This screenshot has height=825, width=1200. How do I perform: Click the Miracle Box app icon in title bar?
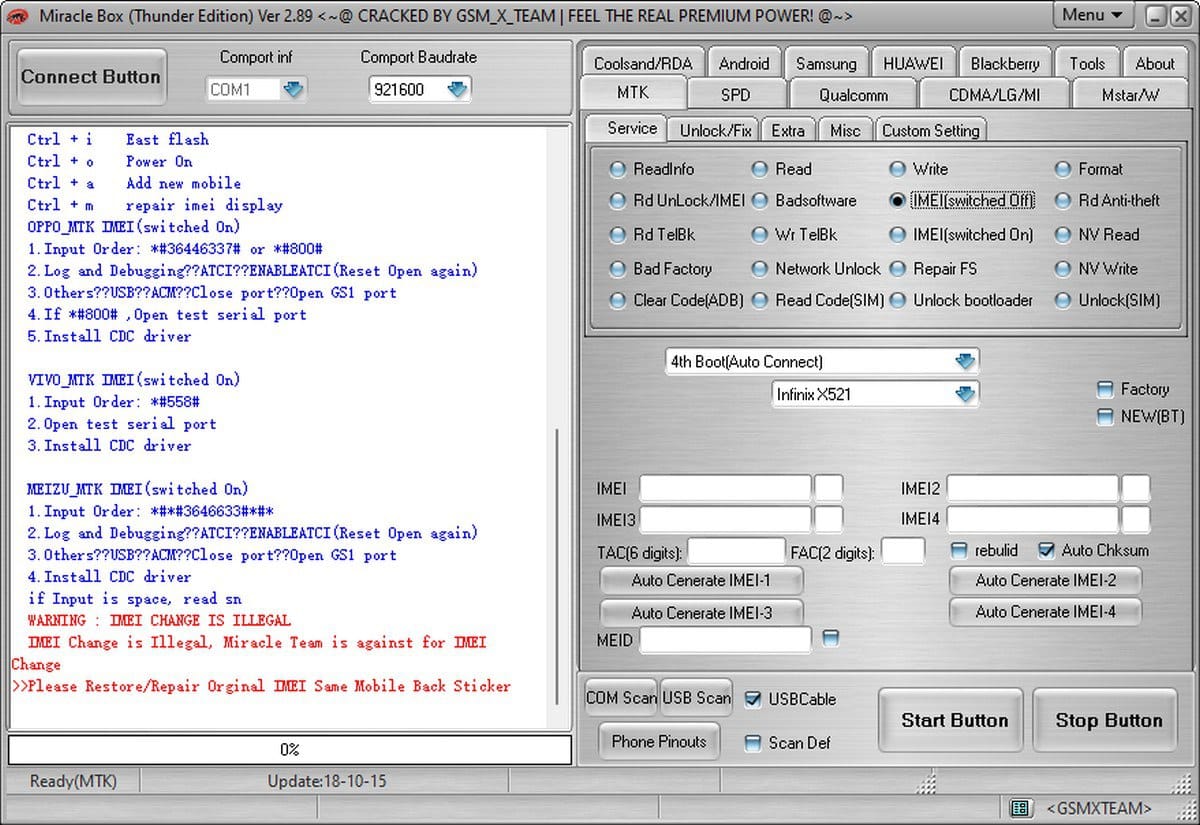coord(17,15)
